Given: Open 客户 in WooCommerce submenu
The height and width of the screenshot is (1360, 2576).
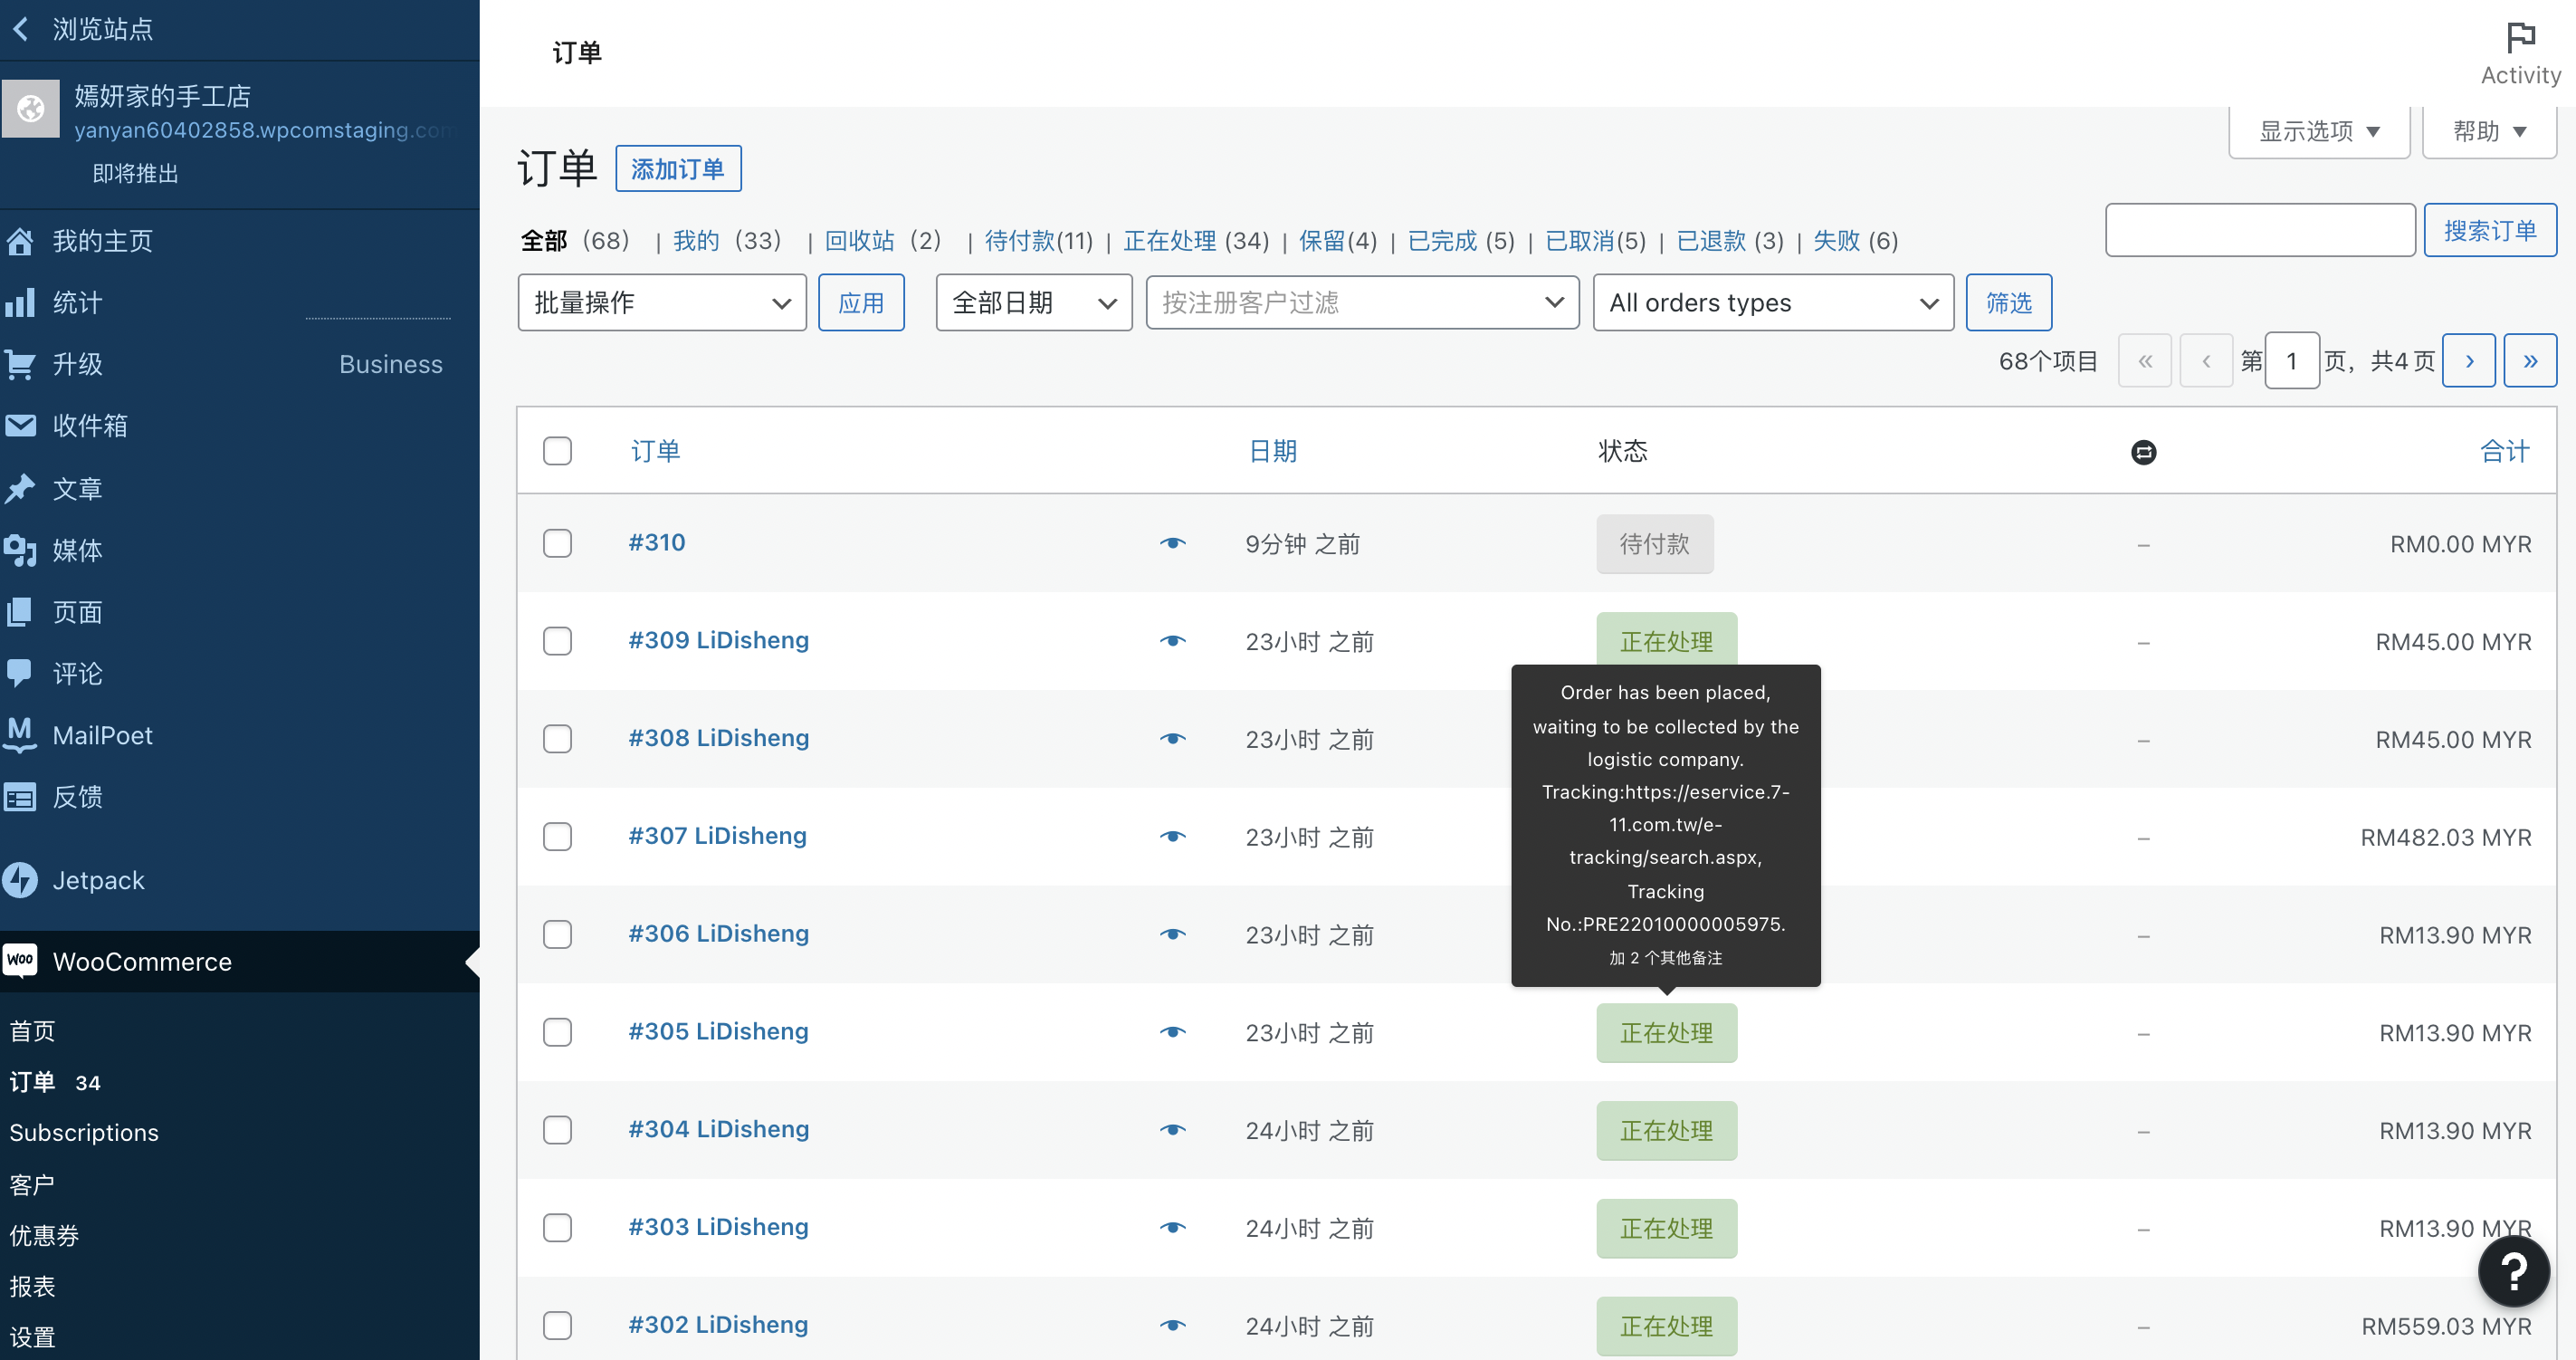Looking at the screenshot, I should tap(32, 1185).
